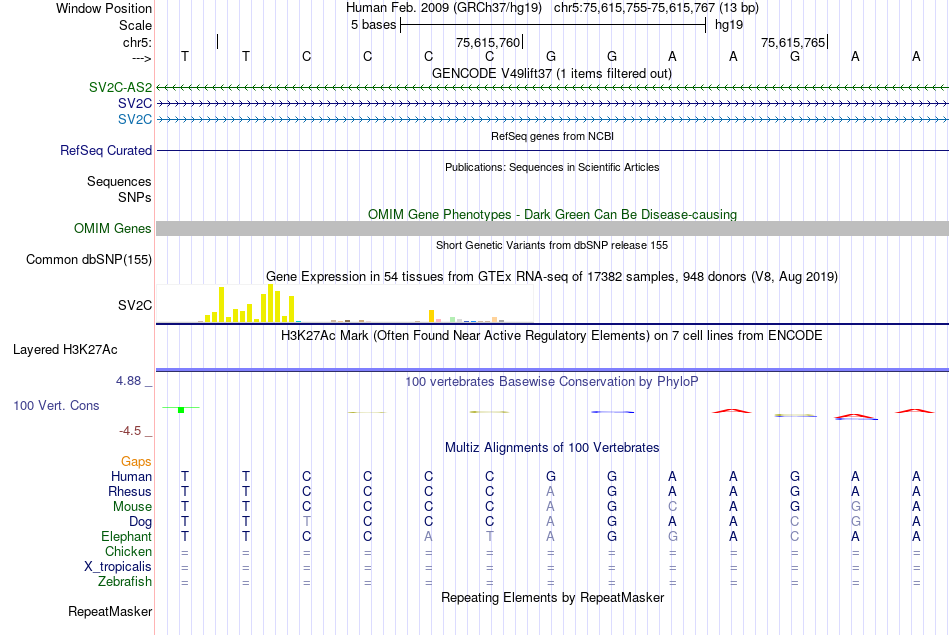The height and width of the screenshot is (635, 950).
Task: Click the RefSeq genes from NCBI title
Action: point(552,136)
